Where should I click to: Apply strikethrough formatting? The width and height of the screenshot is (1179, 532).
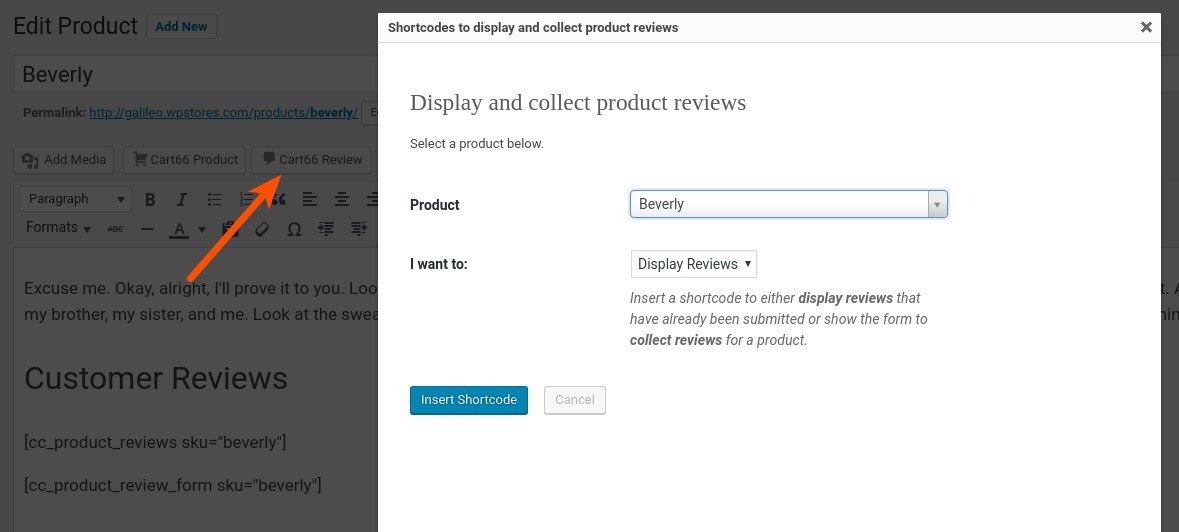click(115, 228)
